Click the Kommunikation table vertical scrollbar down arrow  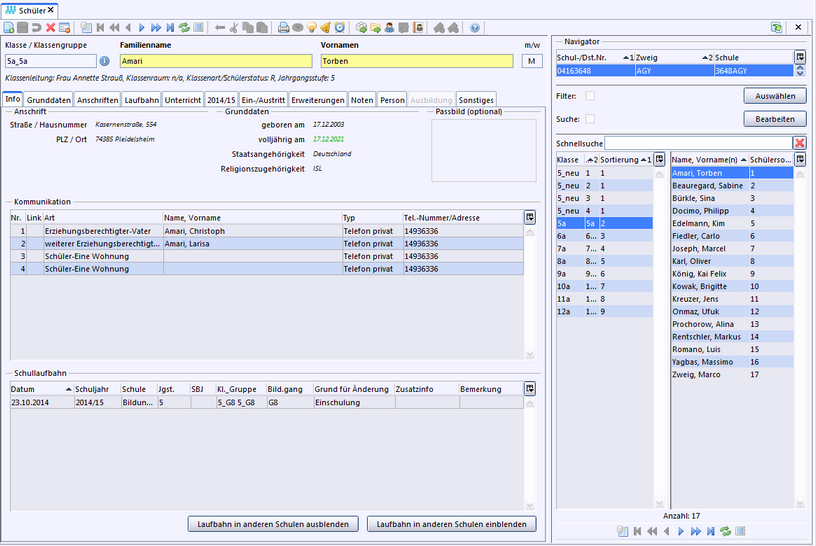tap(529, 354)
